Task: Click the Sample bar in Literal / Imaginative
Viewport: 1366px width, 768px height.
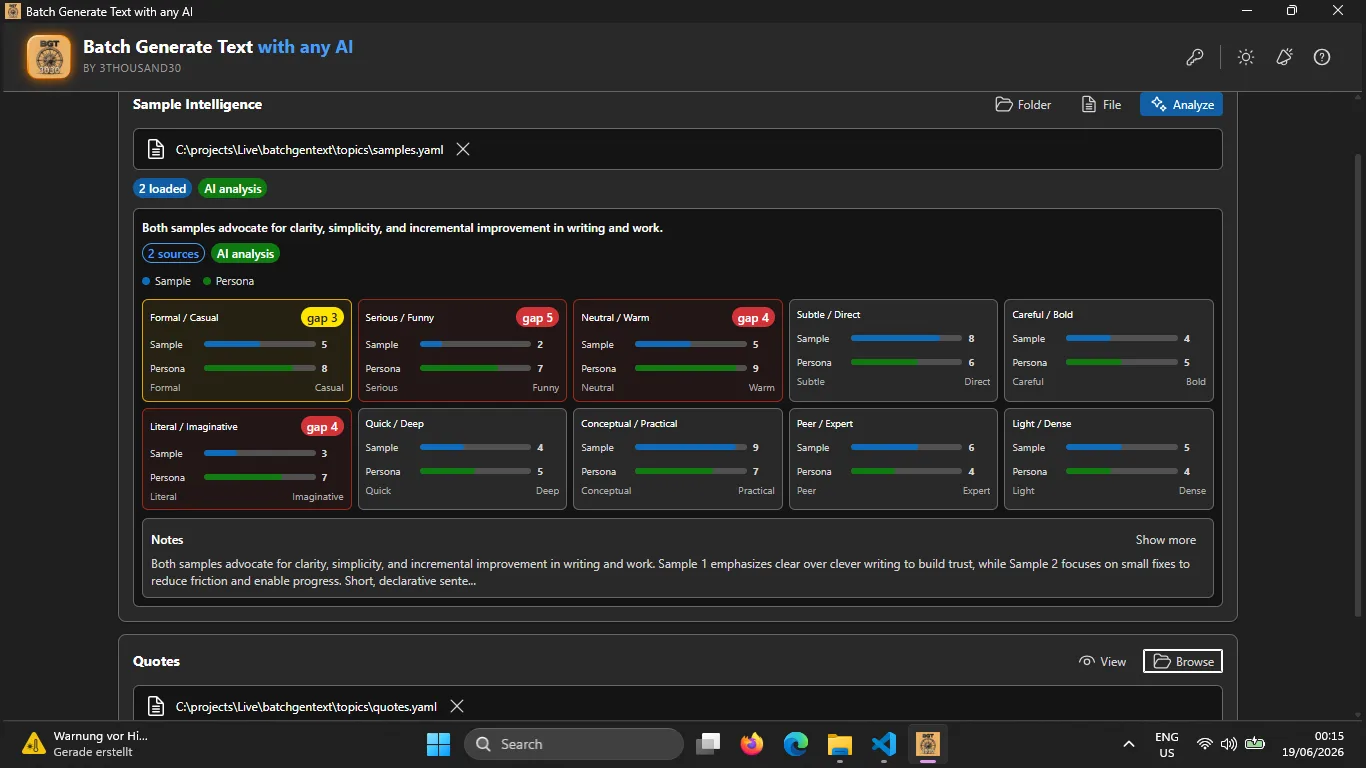Action: 259,453
